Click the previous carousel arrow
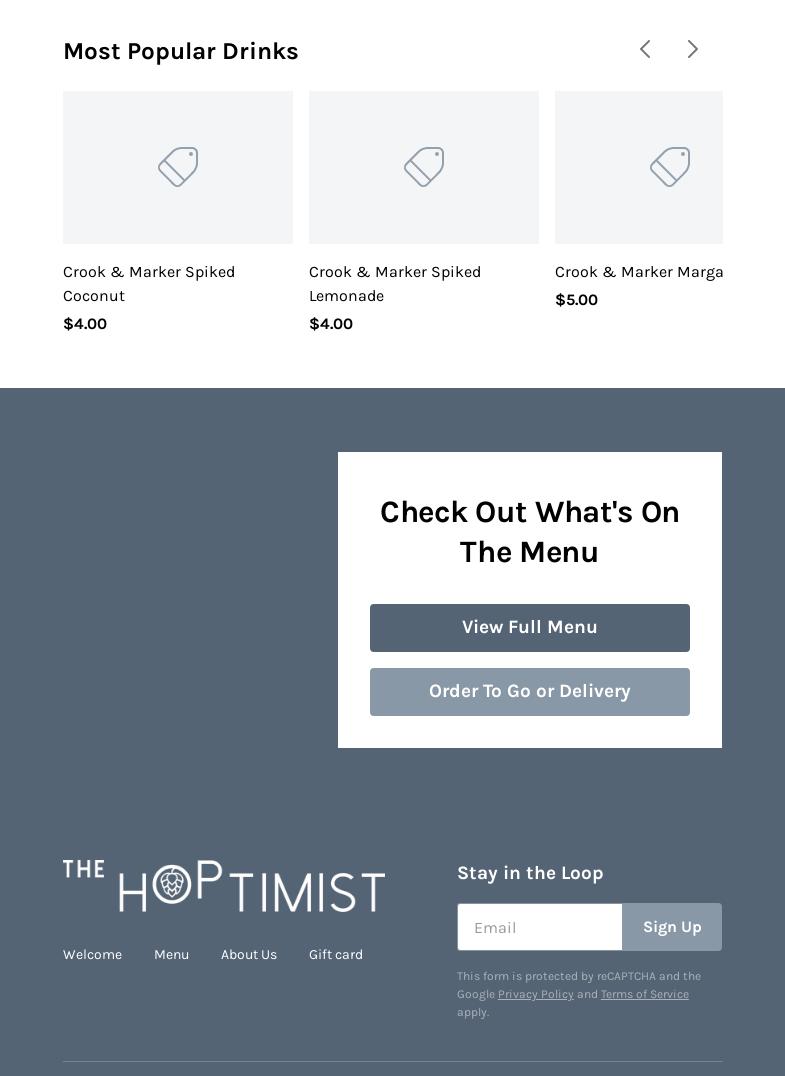The height and width of the screenshot is (1076, 785). click(645, 49)
